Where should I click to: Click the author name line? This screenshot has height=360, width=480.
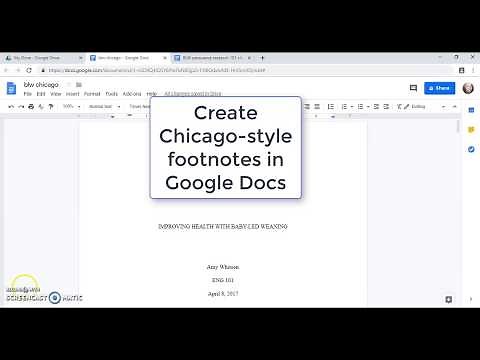click(223, 267)
